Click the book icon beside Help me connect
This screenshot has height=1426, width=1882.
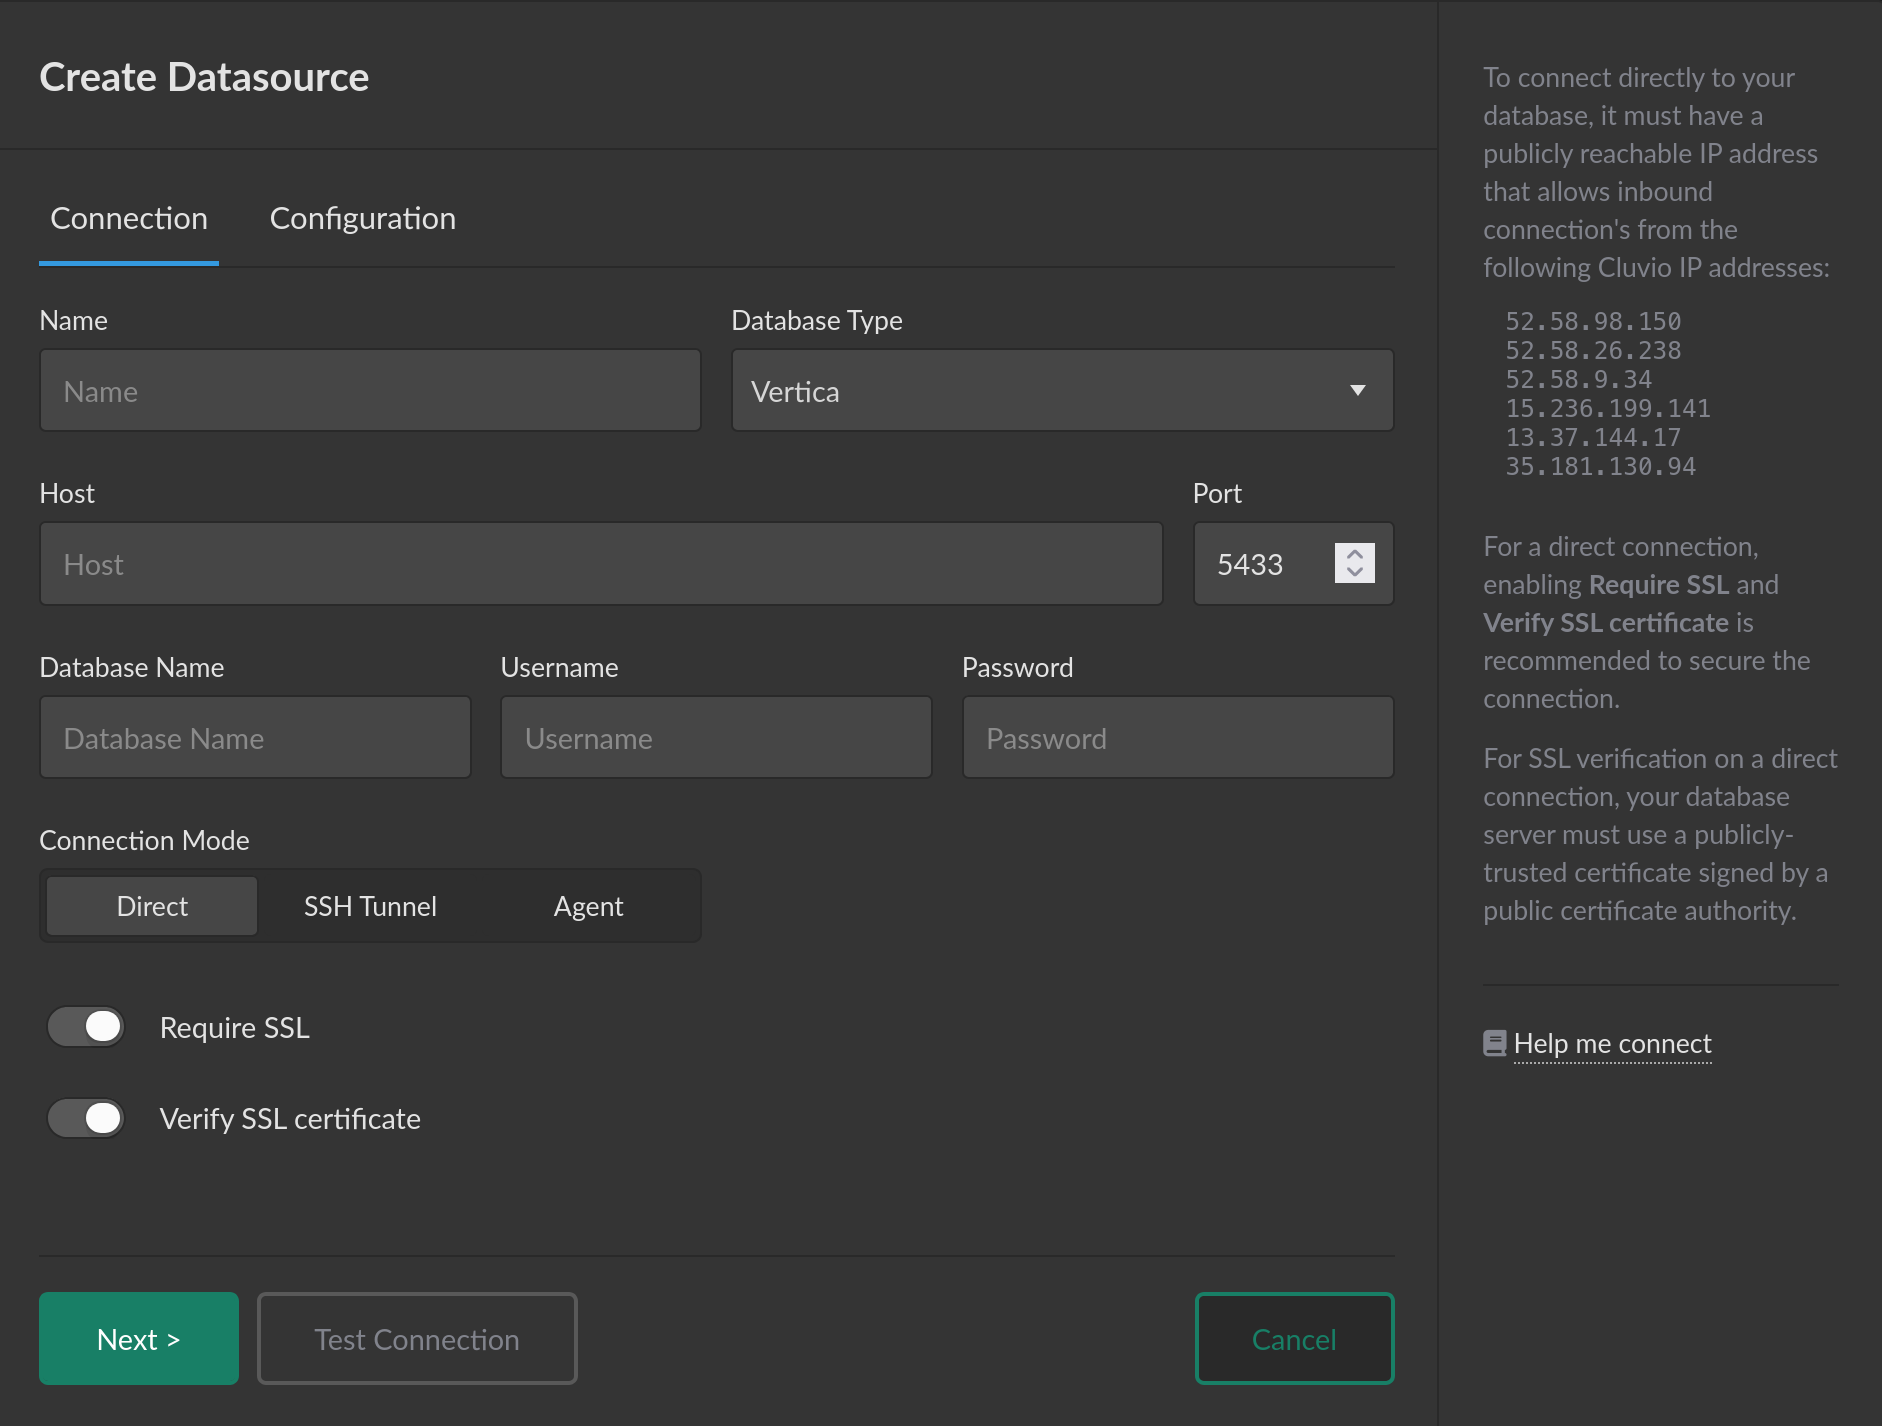(1495, 1044)
